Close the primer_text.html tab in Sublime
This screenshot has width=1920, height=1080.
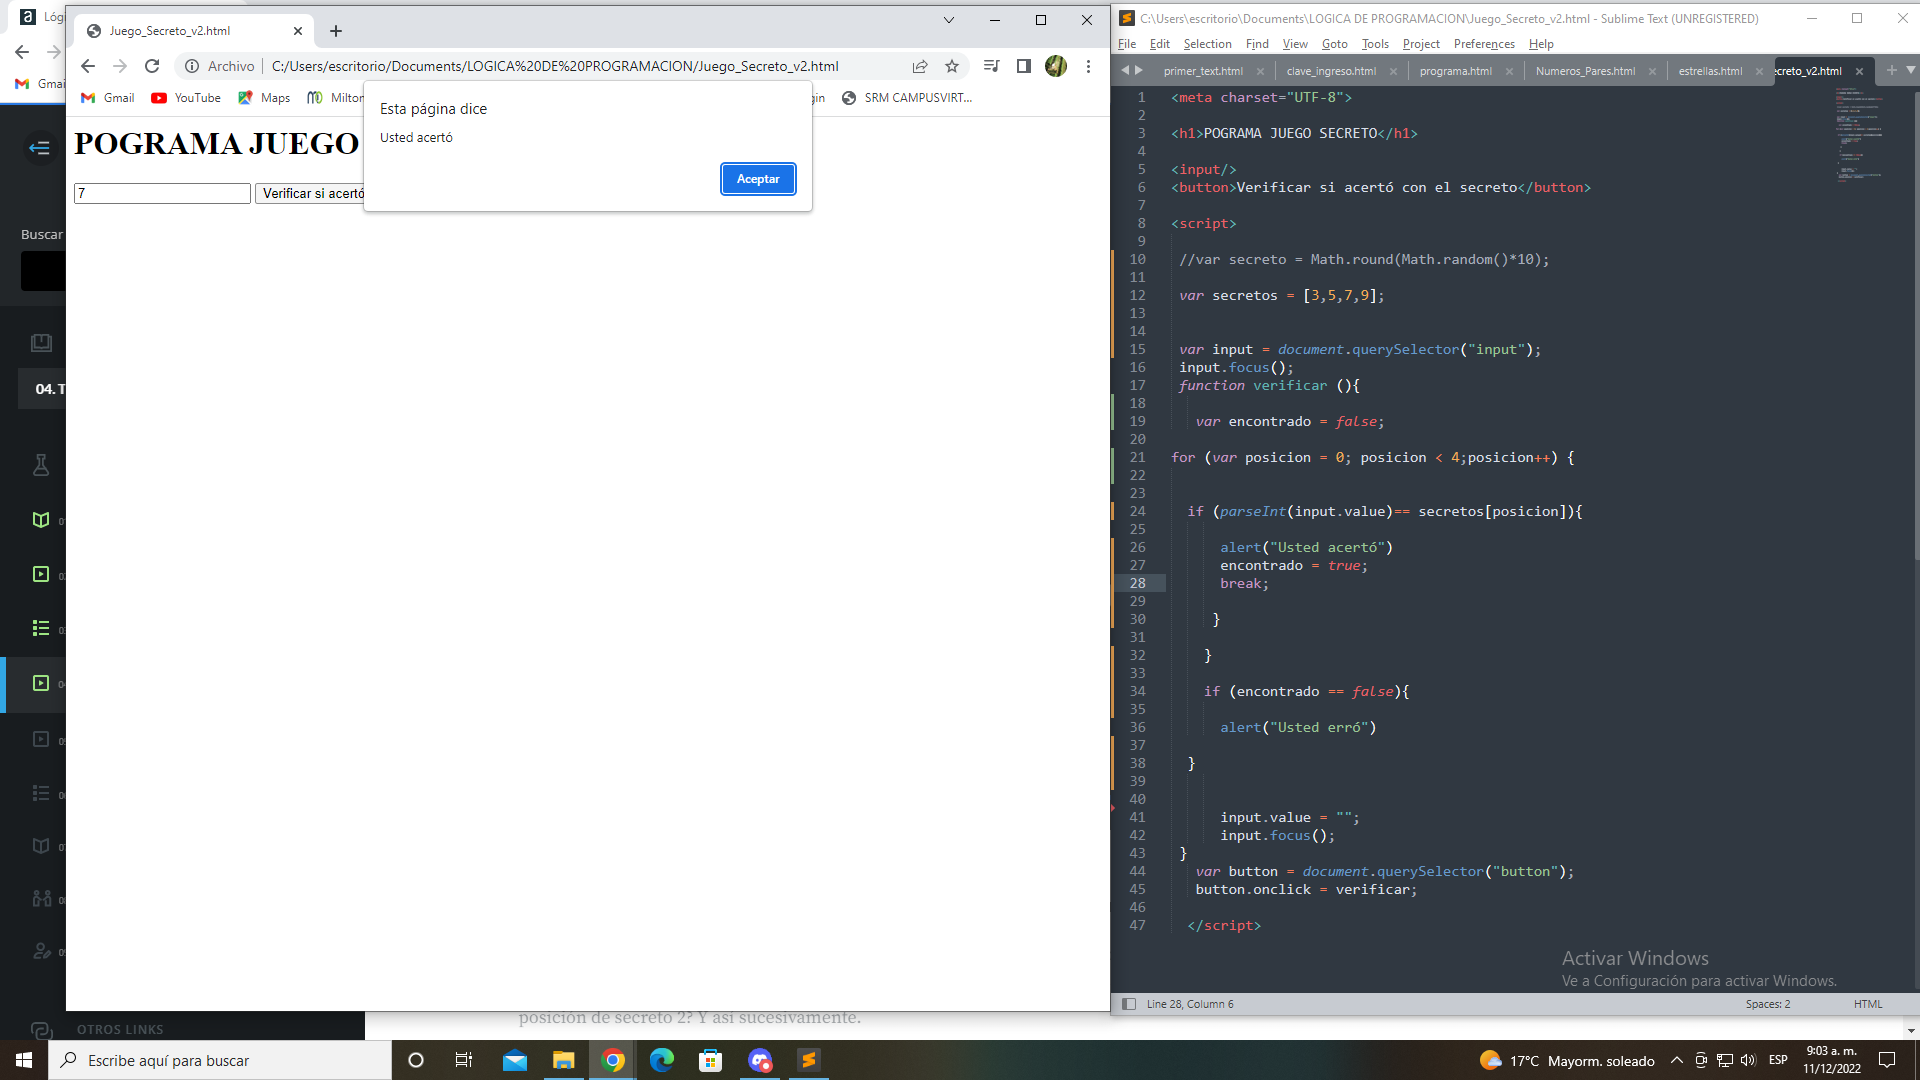[1260, 71]
